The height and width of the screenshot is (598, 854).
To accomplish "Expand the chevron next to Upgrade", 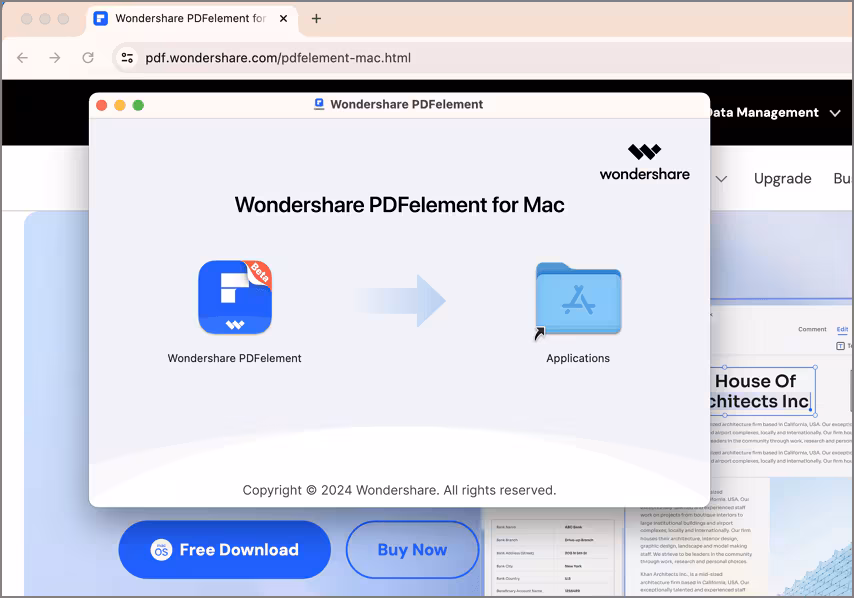I will click(721, 179).
